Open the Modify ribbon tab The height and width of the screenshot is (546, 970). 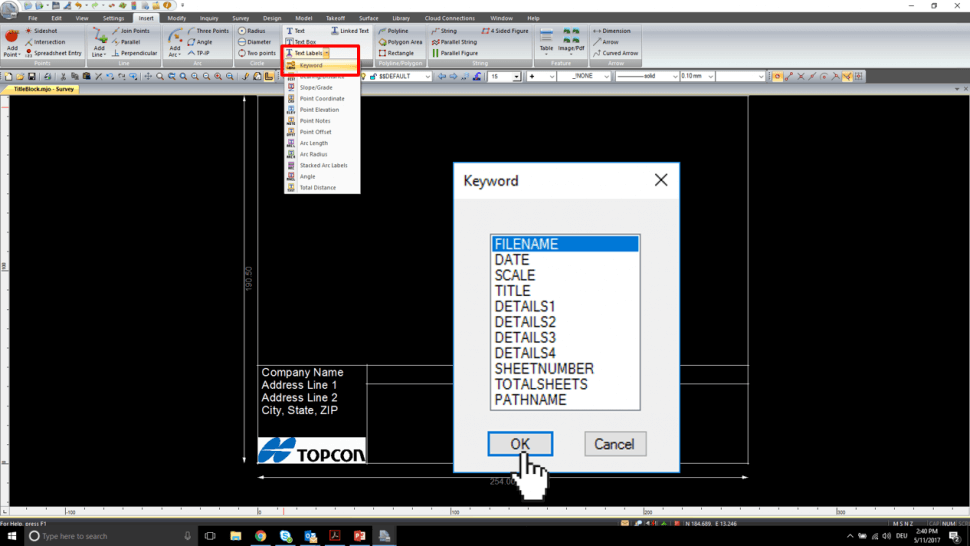(x=177, y=18)
